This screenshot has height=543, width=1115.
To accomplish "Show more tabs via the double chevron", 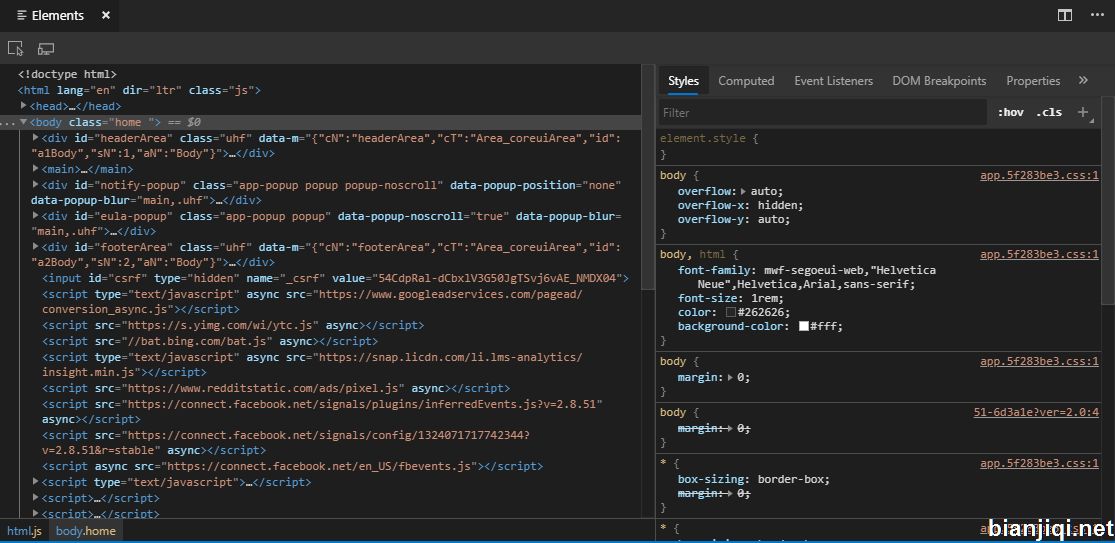I will 1083,80.
